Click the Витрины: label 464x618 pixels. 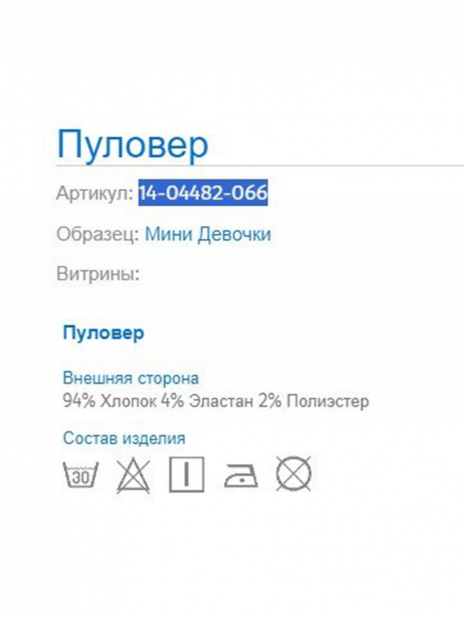[x=98, y=274]
